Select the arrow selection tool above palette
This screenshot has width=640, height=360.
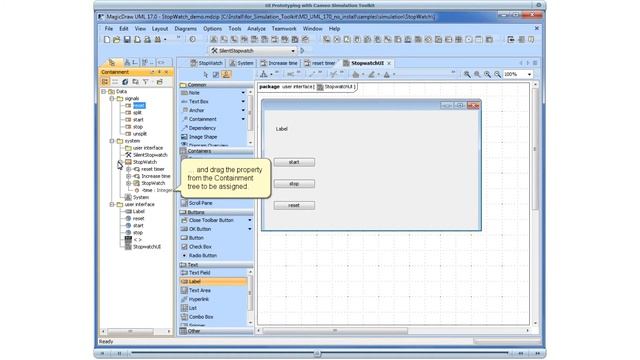pos(205,74)
